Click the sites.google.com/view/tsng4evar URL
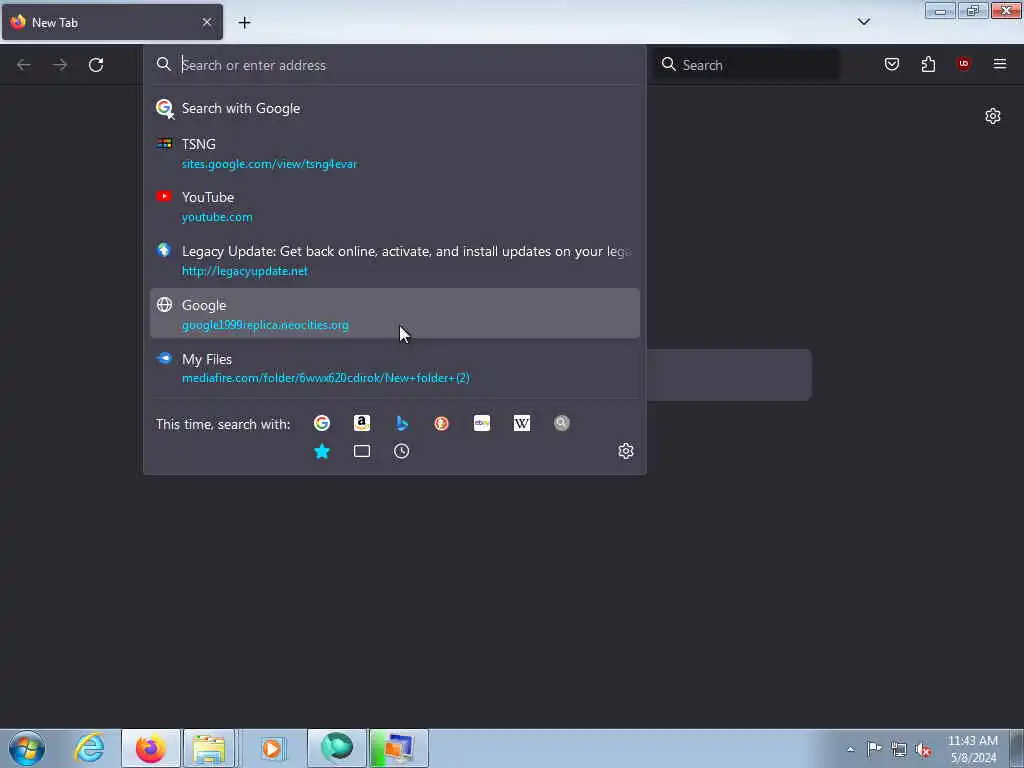Viewport: 1024px width, 768px height. point(269,164)
